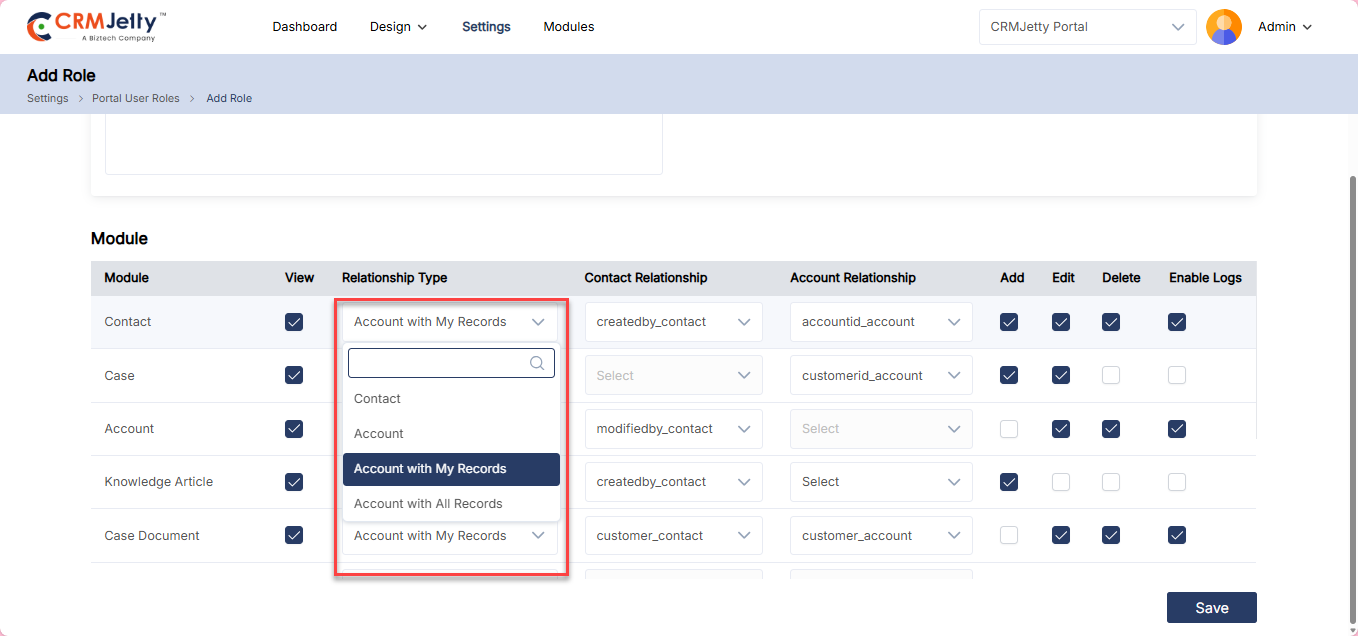Open the Modules menu item
Screen dimensions: 1358x636
568,27
